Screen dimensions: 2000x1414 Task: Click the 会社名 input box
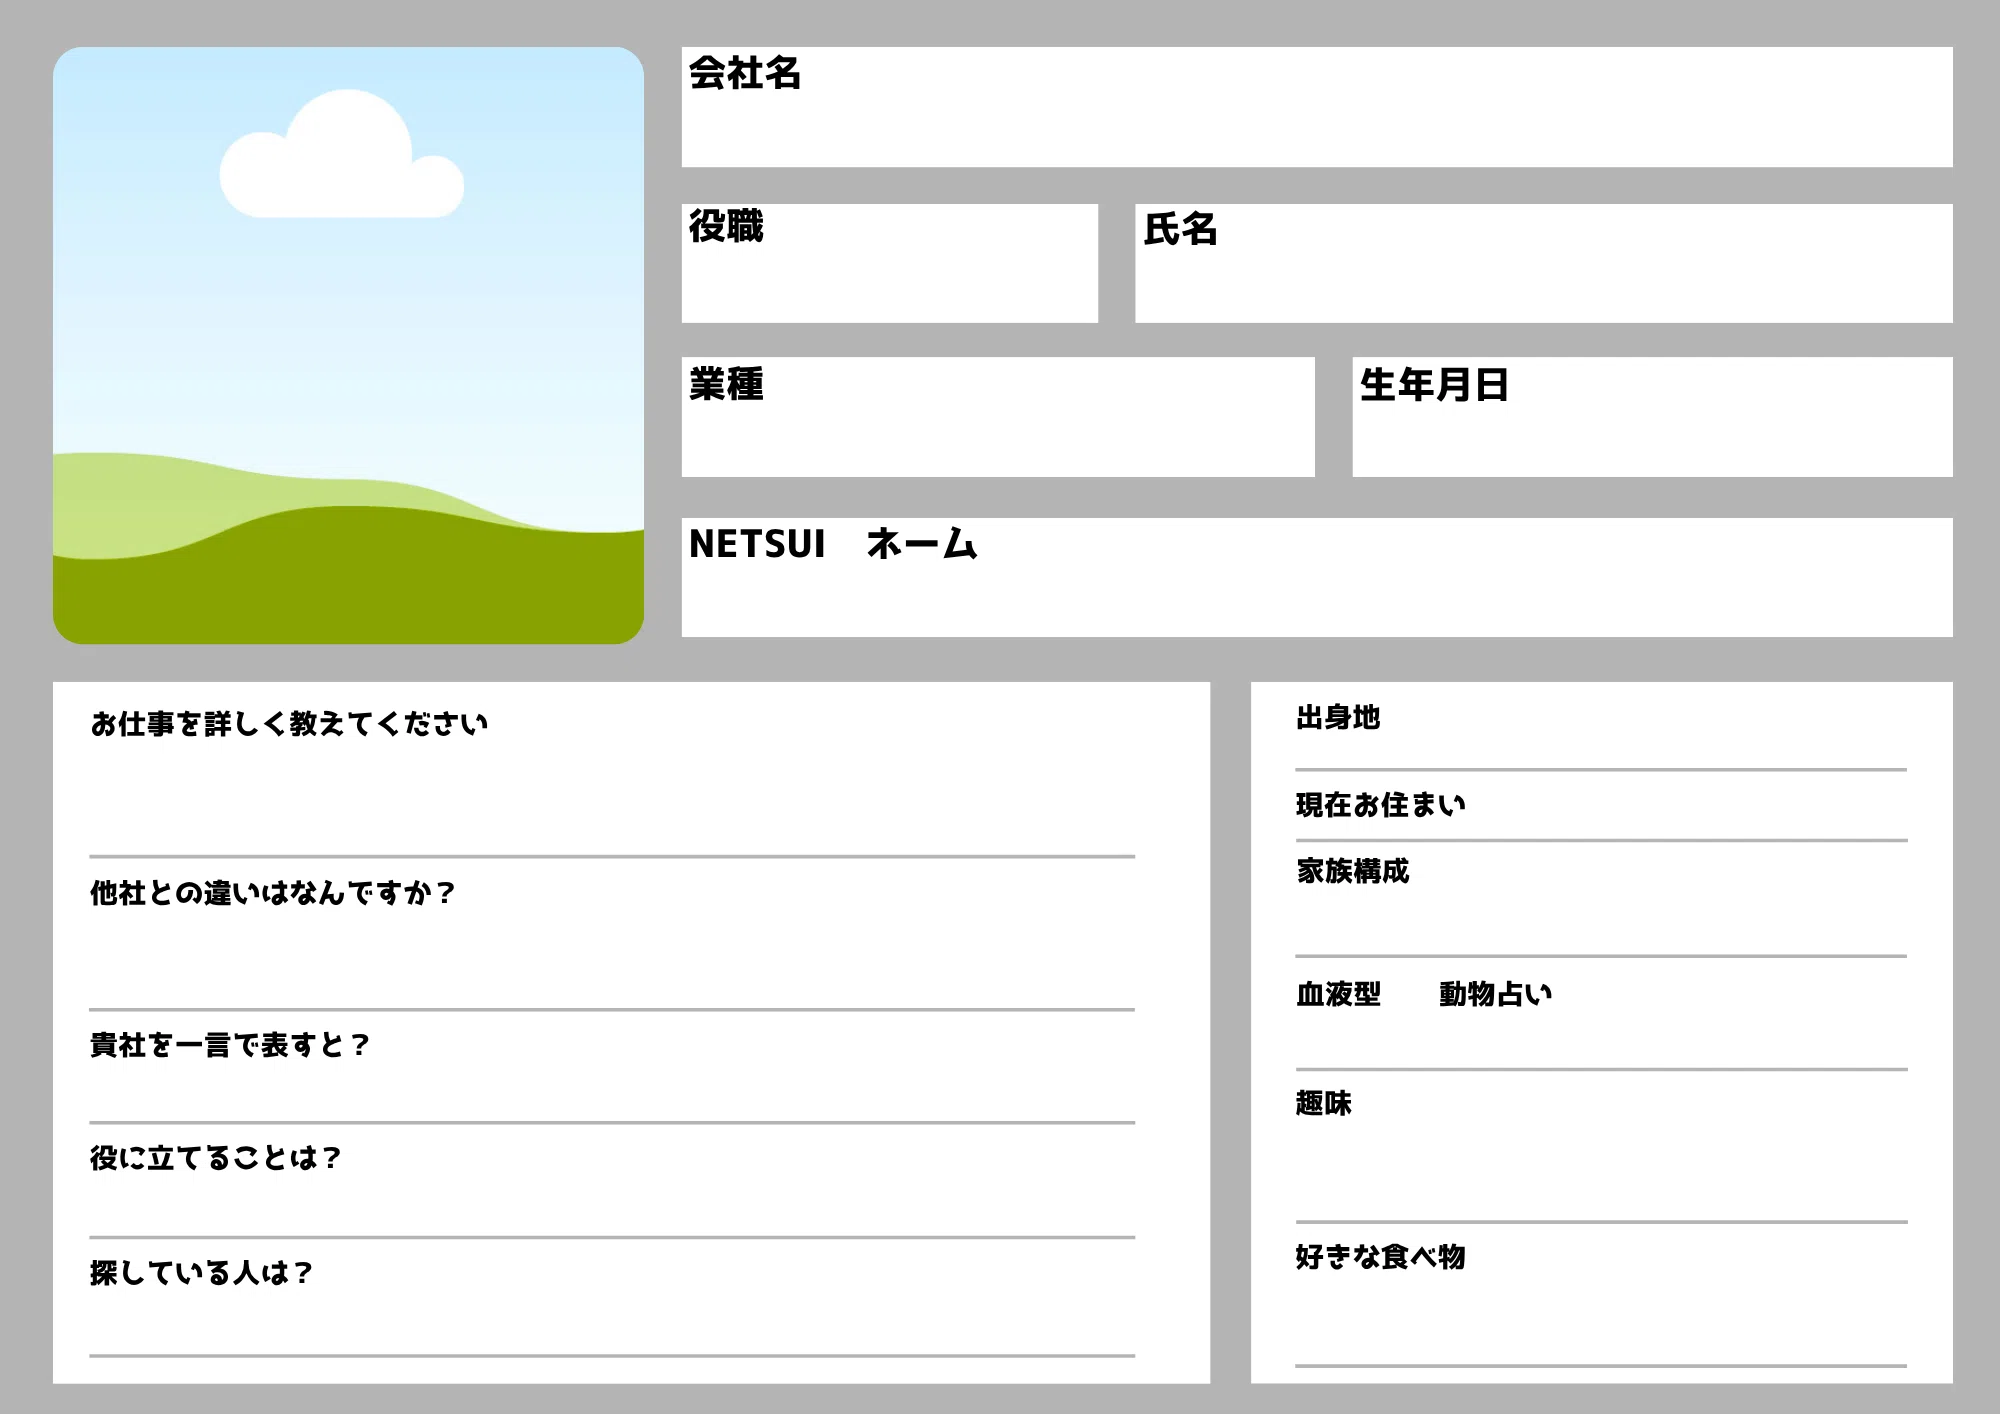pos(1317,107)
